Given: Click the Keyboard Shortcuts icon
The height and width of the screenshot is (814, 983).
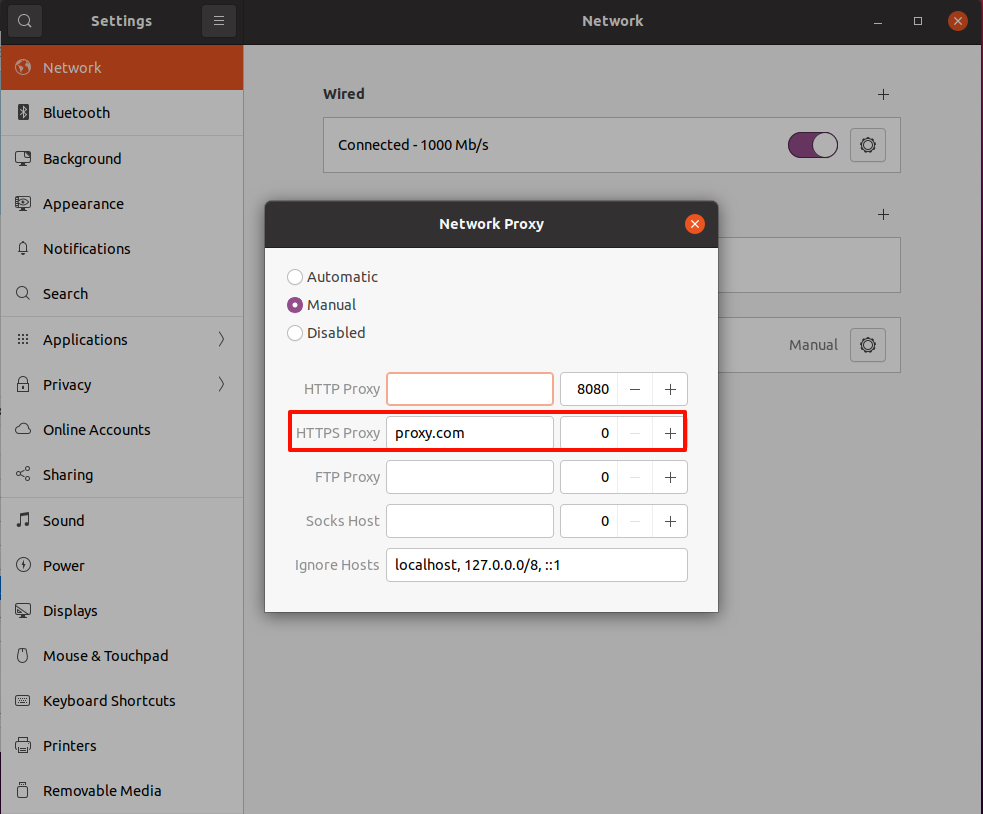Looking at the screenshot, I should (23, 700).
